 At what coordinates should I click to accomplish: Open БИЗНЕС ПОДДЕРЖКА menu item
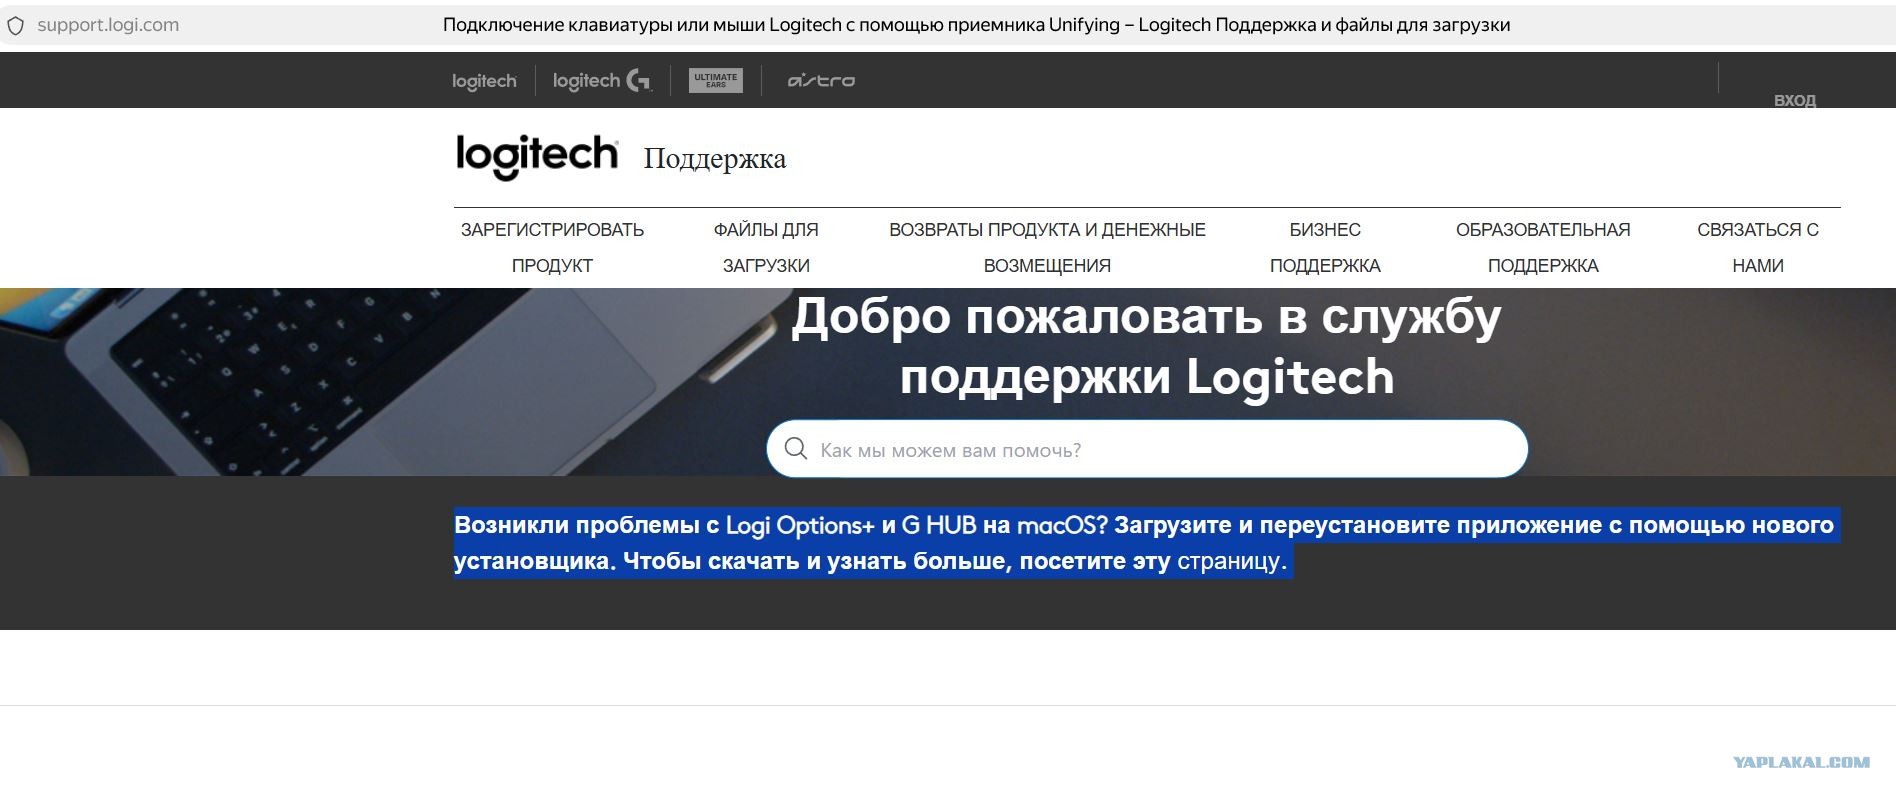[x=1325, y=247]
